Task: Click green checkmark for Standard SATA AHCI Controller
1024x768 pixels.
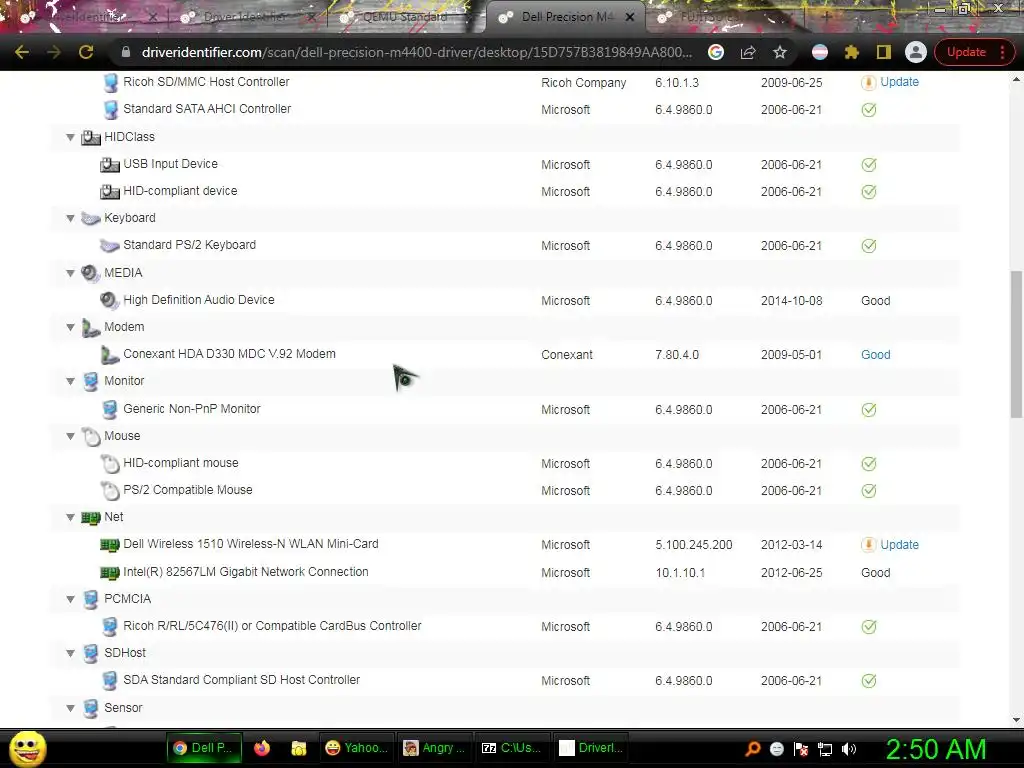Action: 869,110
